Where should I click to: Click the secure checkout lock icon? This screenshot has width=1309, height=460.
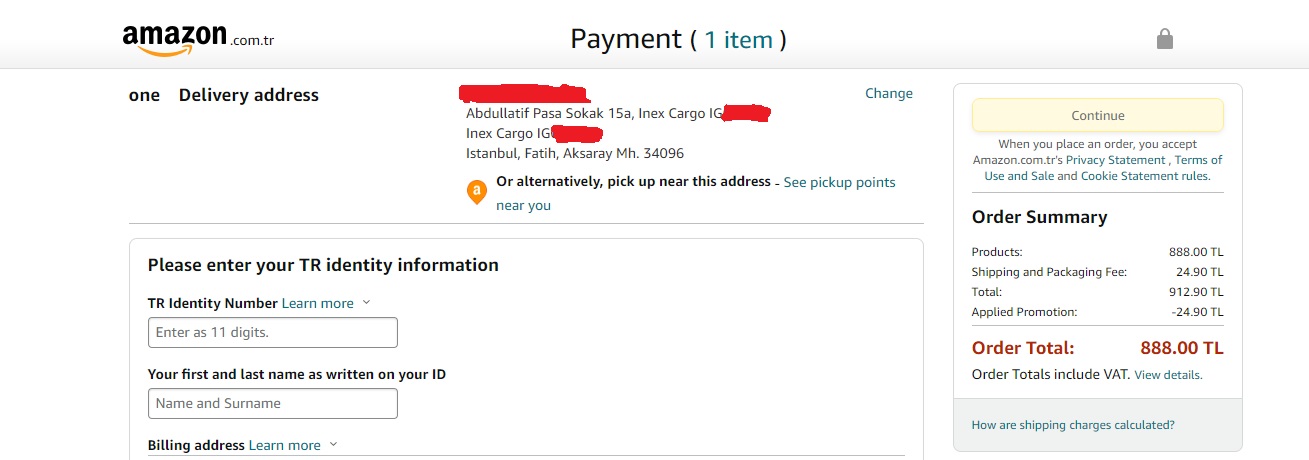[x=1164, y=39]
